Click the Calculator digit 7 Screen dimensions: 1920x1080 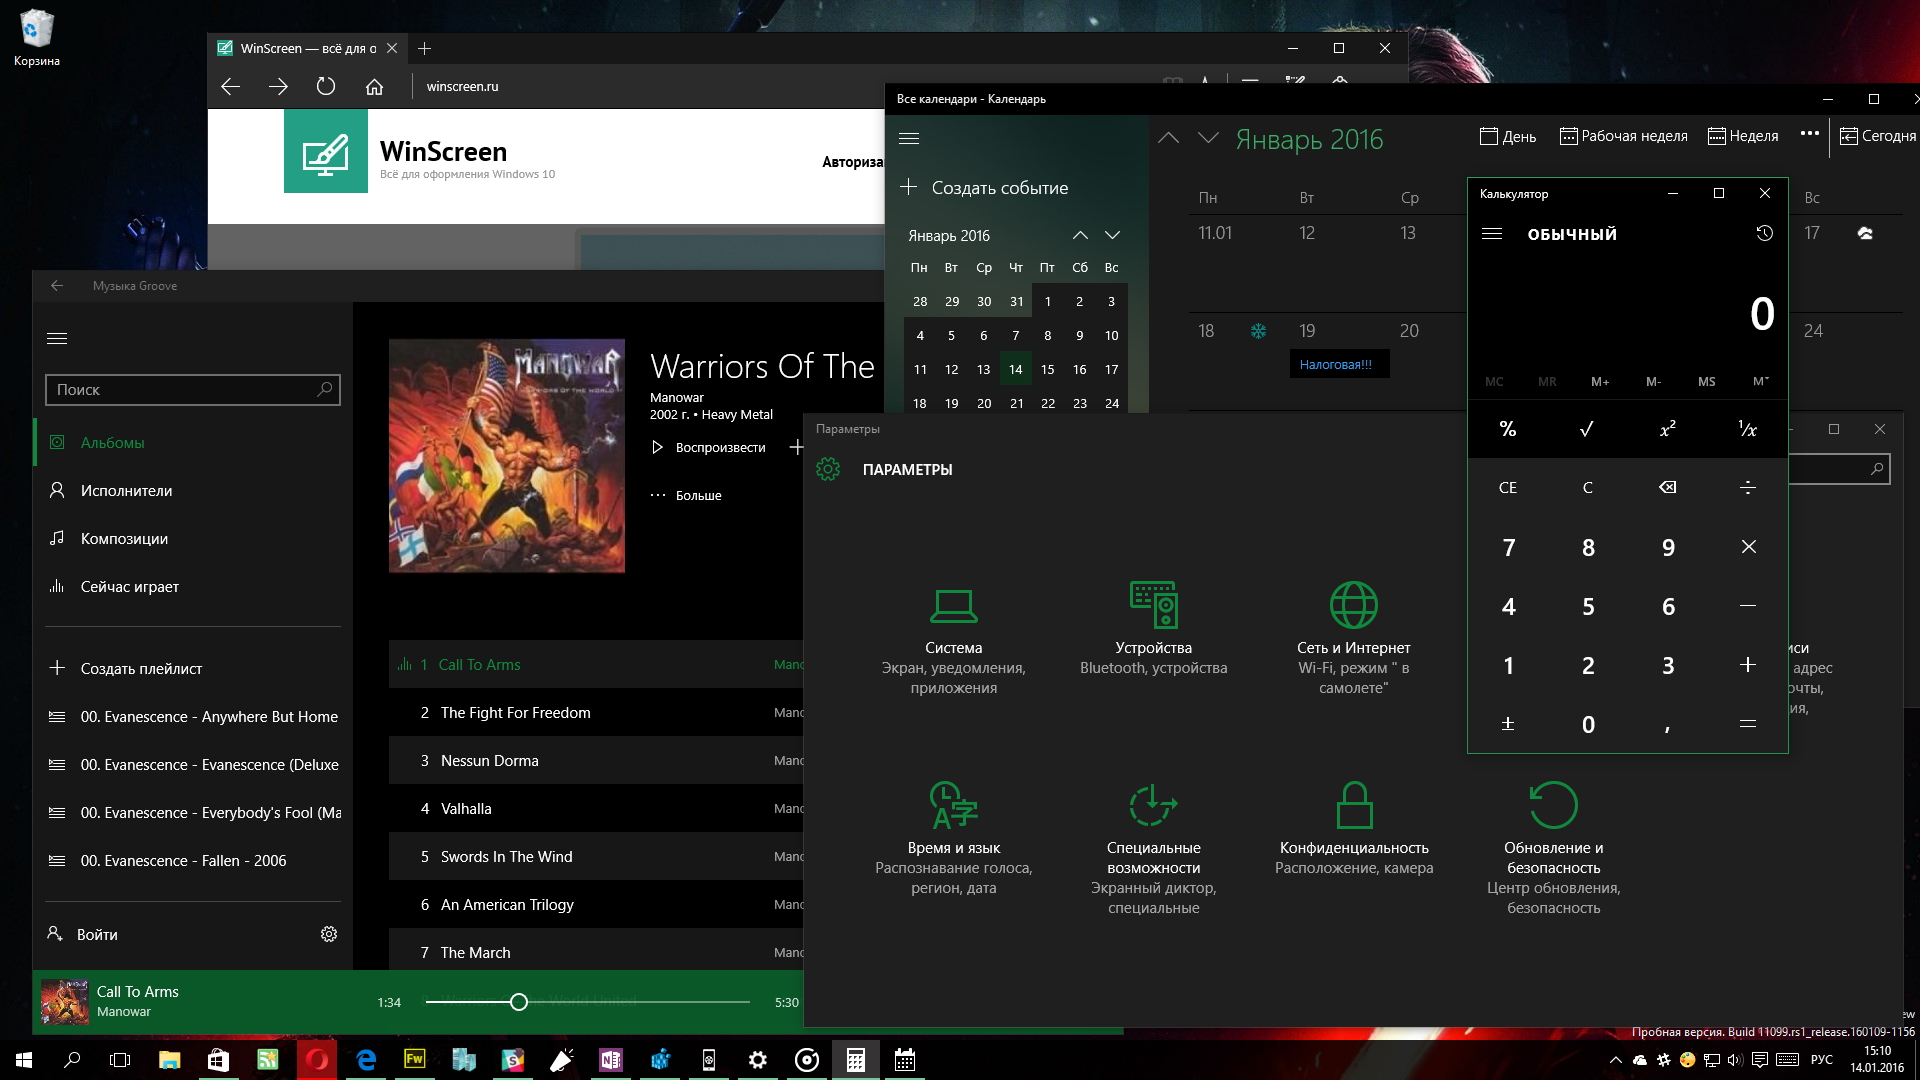(x=1508, y=547)
